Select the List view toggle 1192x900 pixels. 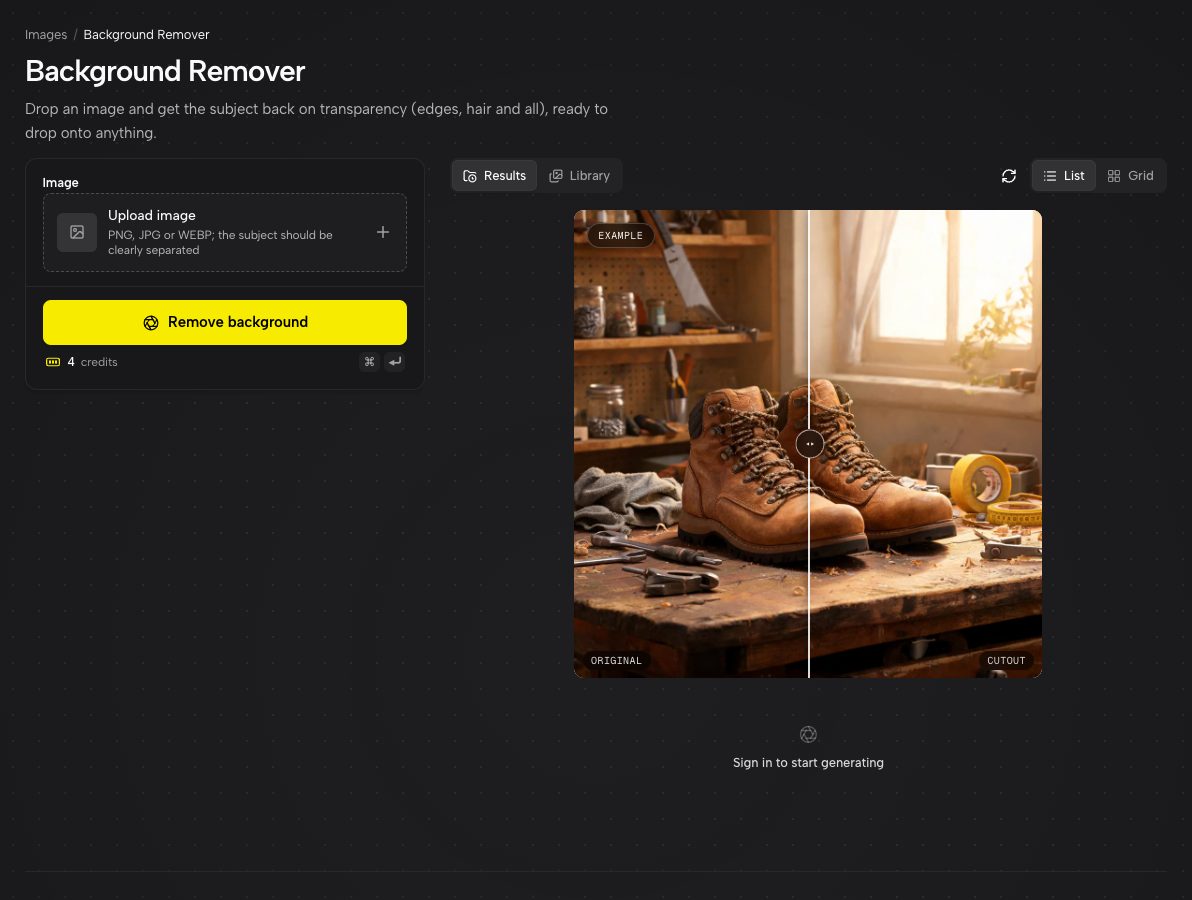pos(1064,176)
